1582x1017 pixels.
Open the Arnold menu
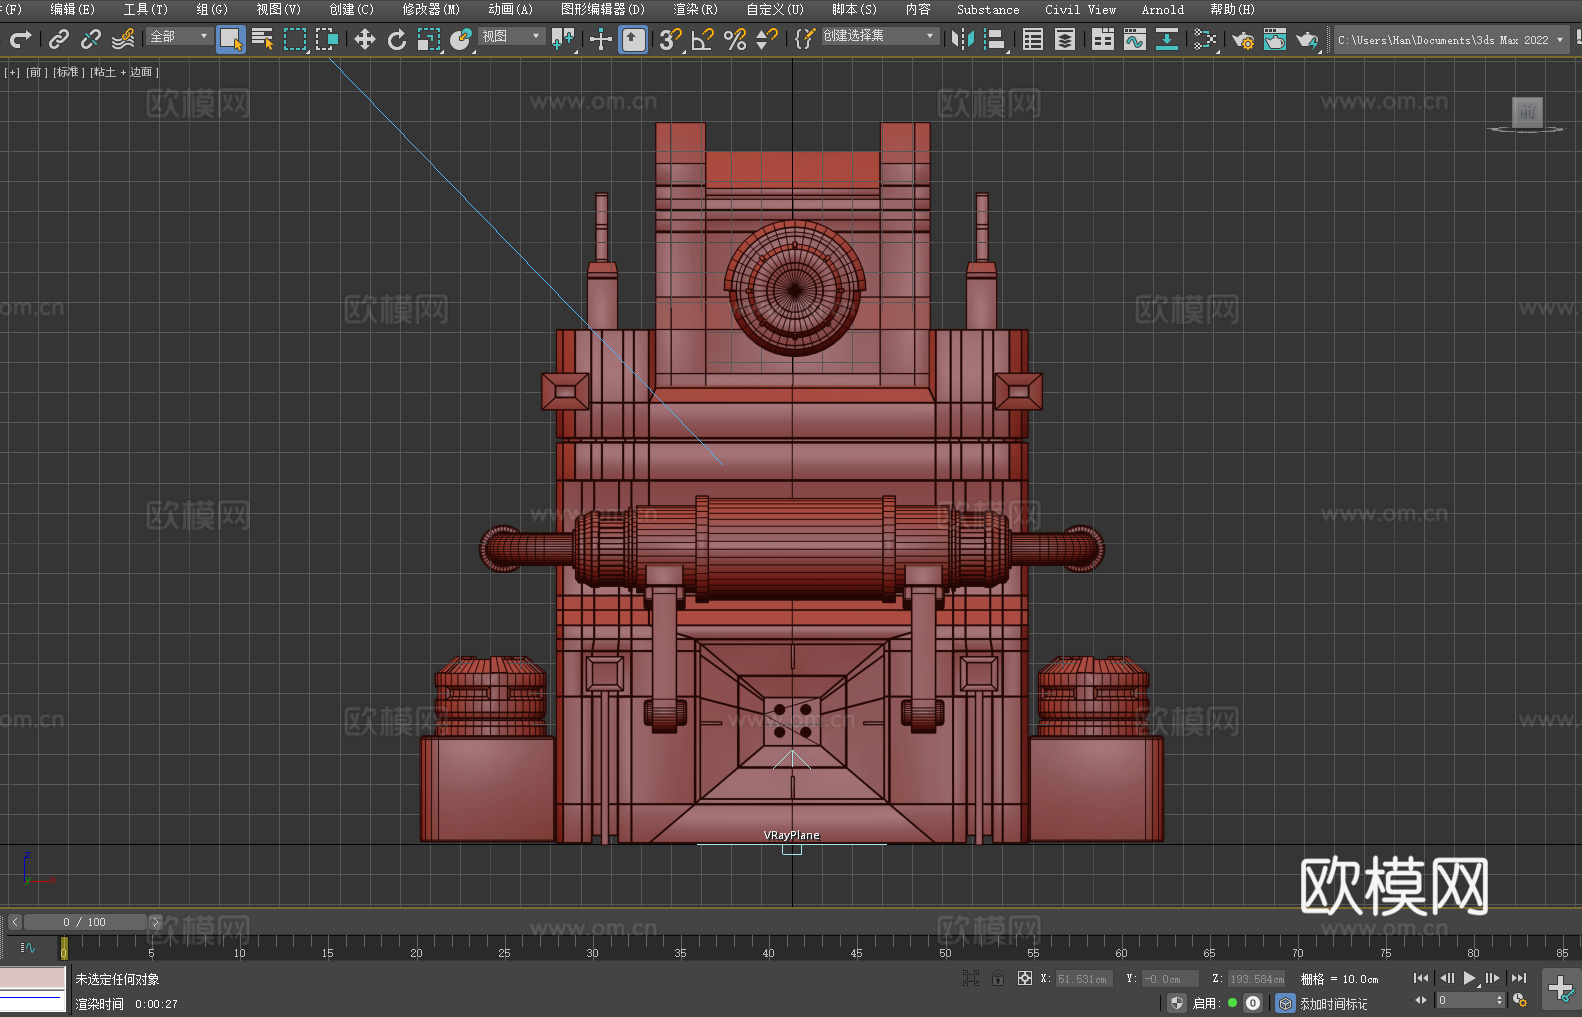tap(1162, 9)
